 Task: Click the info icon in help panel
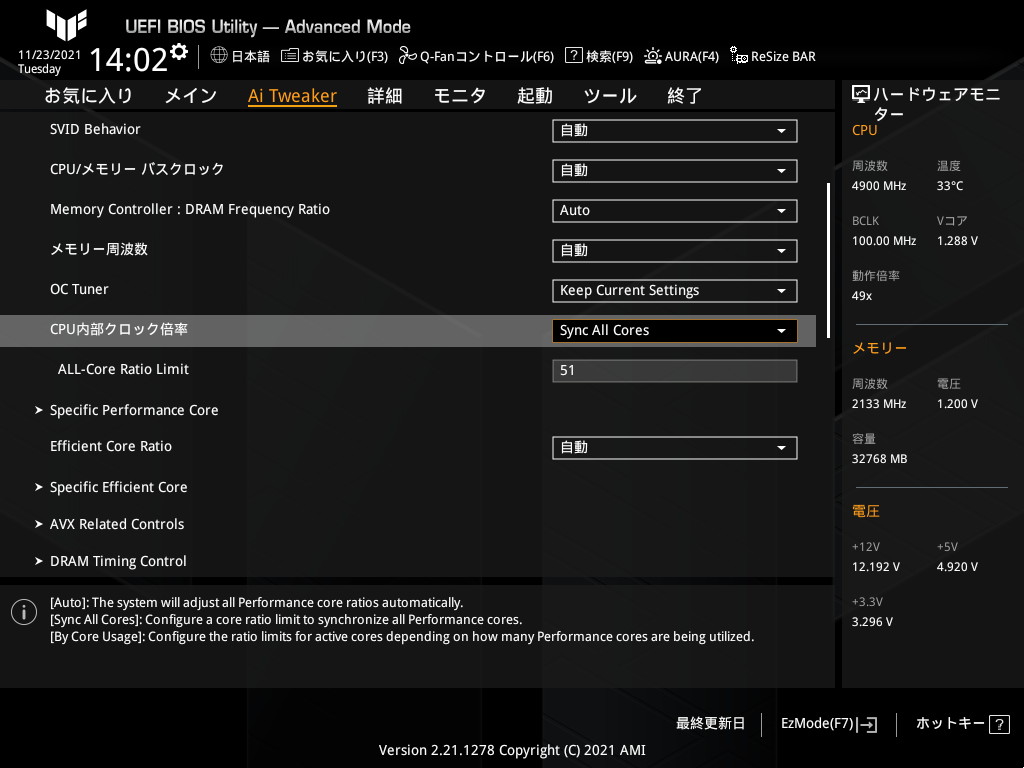point(24,612)
